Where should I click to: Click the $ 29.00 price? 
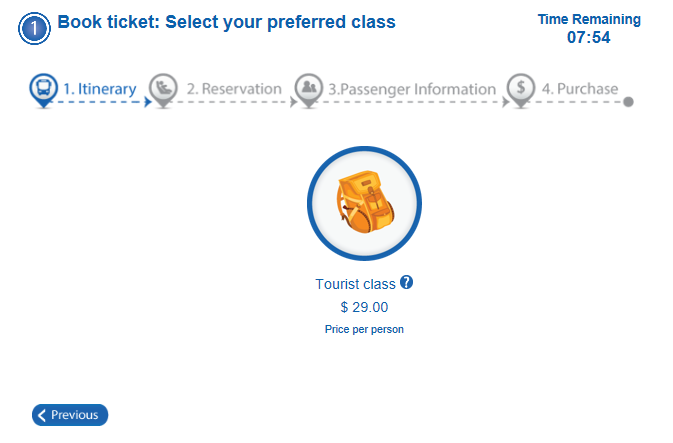[364, 307]
